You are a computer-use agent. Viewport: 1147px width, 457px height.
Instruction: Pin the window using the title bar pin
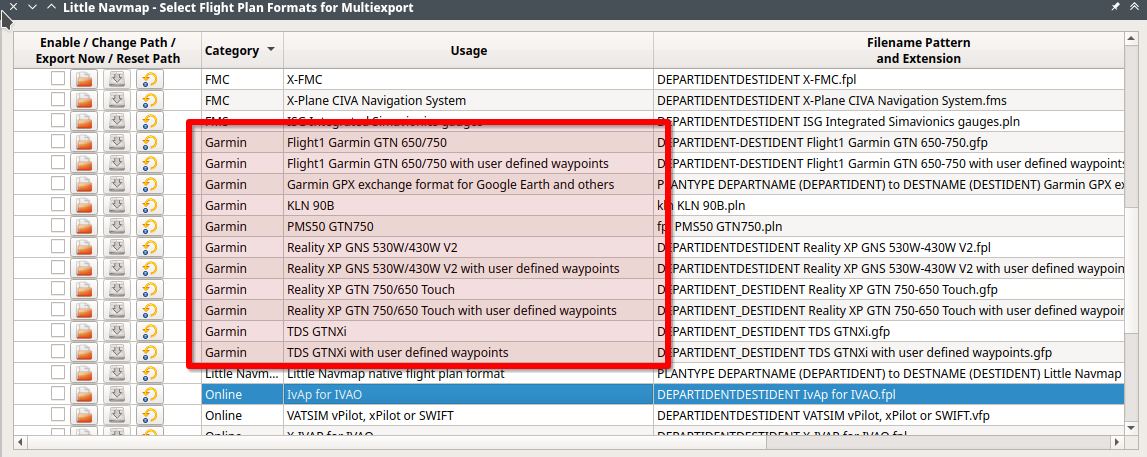pos(1115,7)
